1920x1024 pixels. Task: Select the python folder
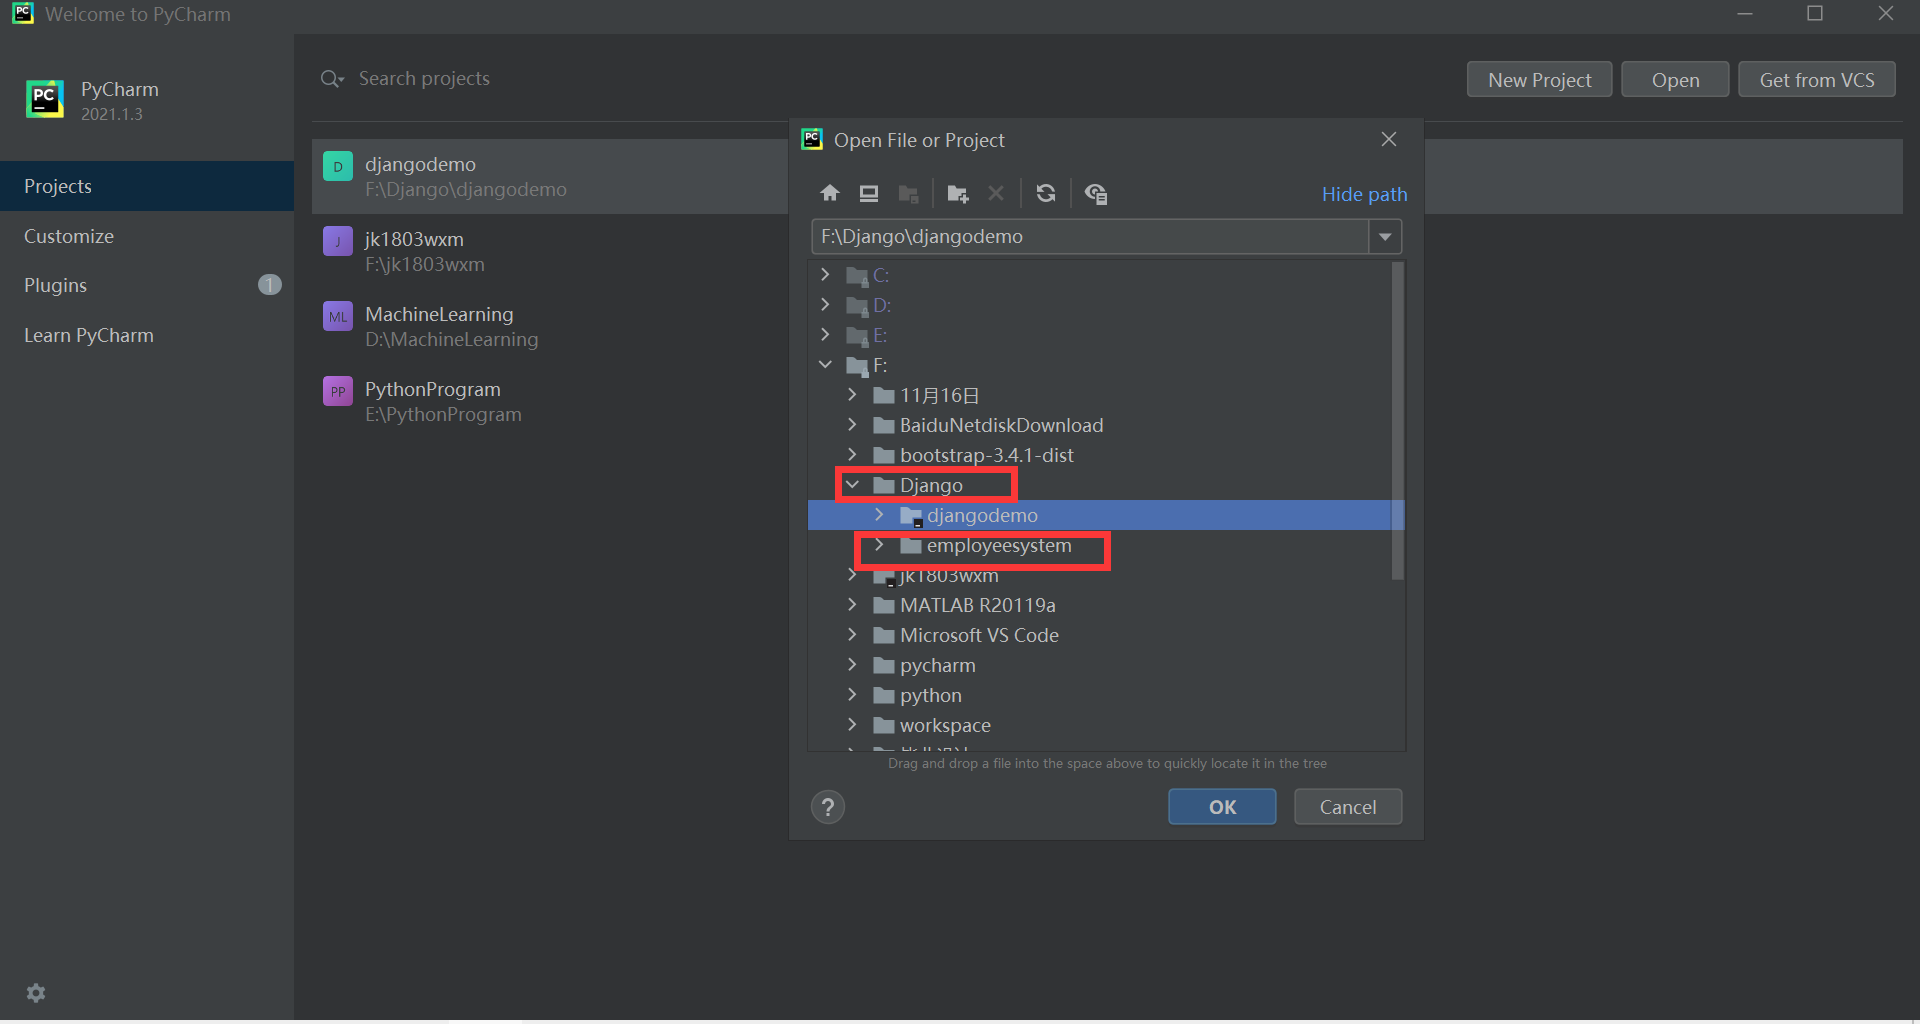[930, 695]
